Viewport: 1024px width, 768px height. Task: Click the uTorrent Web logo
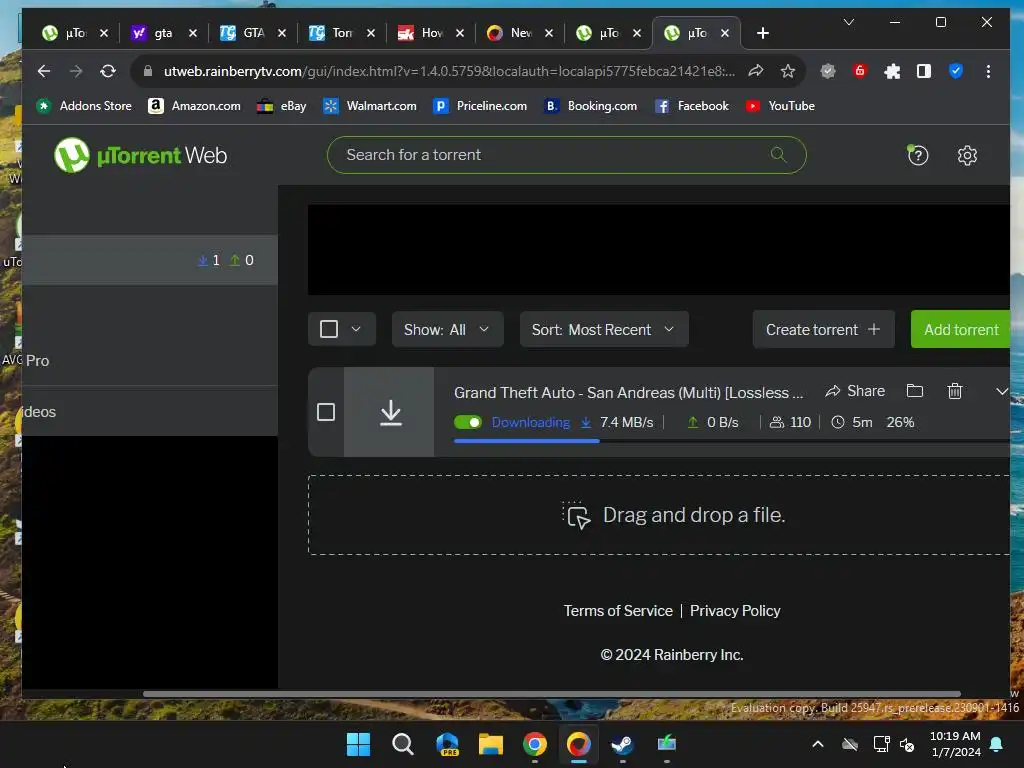(x=140, y=155)
